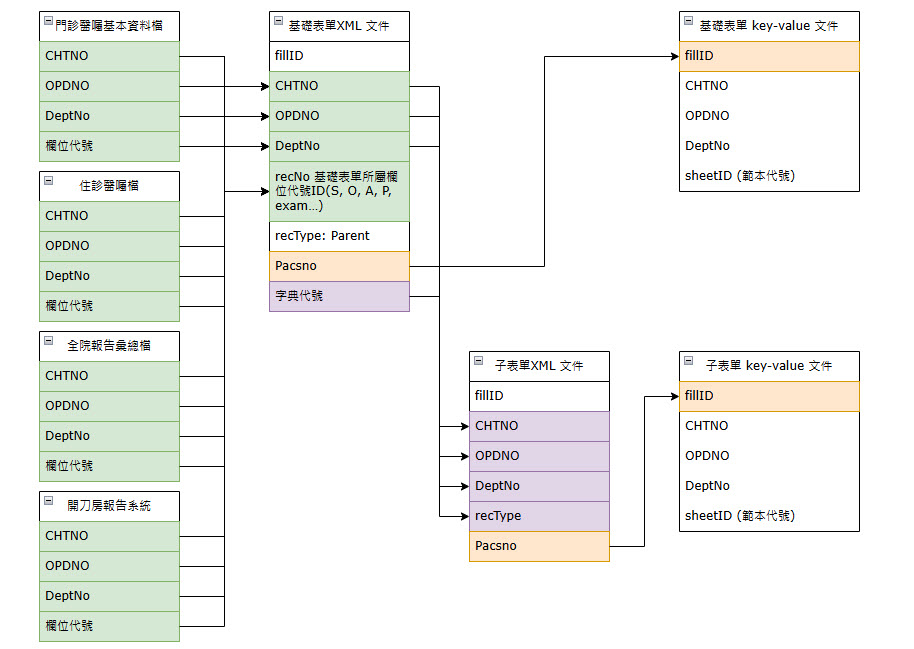Click OPDNO row in 住診醫囑檔 table

click(109, 246)
